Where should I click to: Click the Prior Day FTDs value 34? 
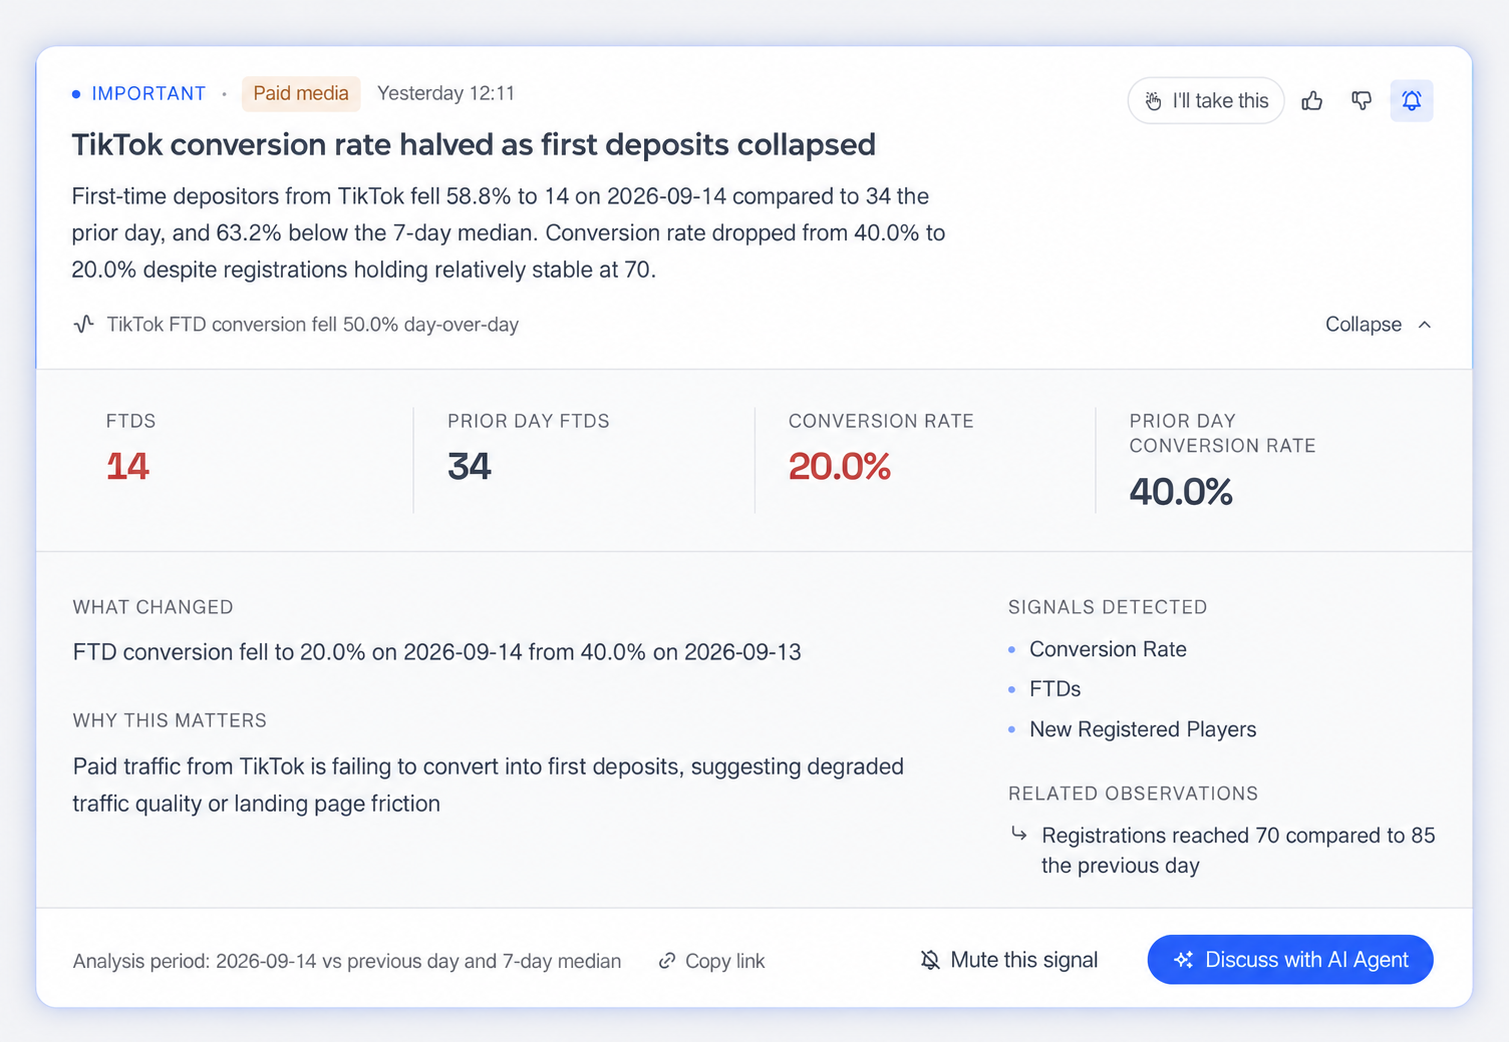coord(469,466)
